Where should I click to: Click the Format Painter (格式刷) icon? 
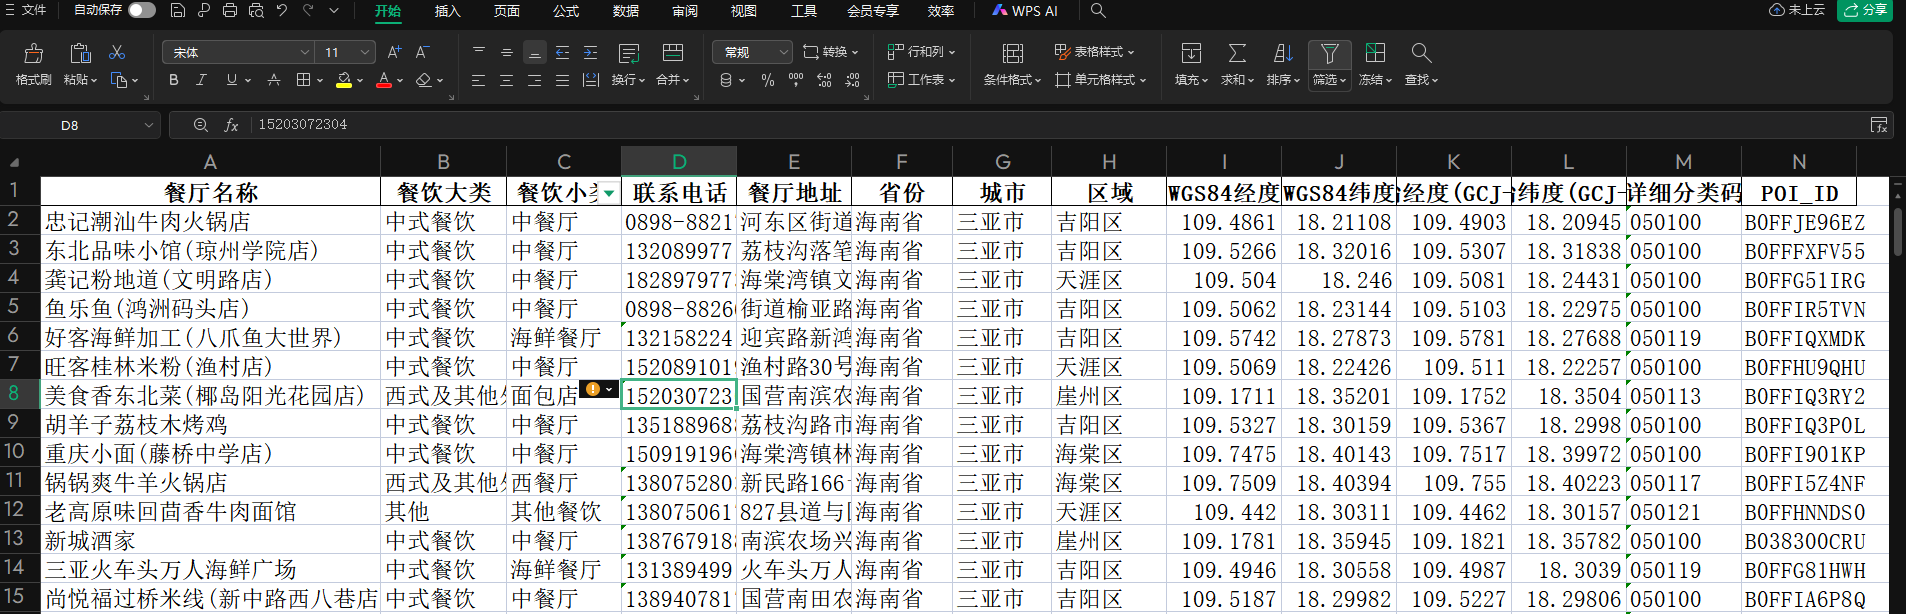click(x=33, y=54)
